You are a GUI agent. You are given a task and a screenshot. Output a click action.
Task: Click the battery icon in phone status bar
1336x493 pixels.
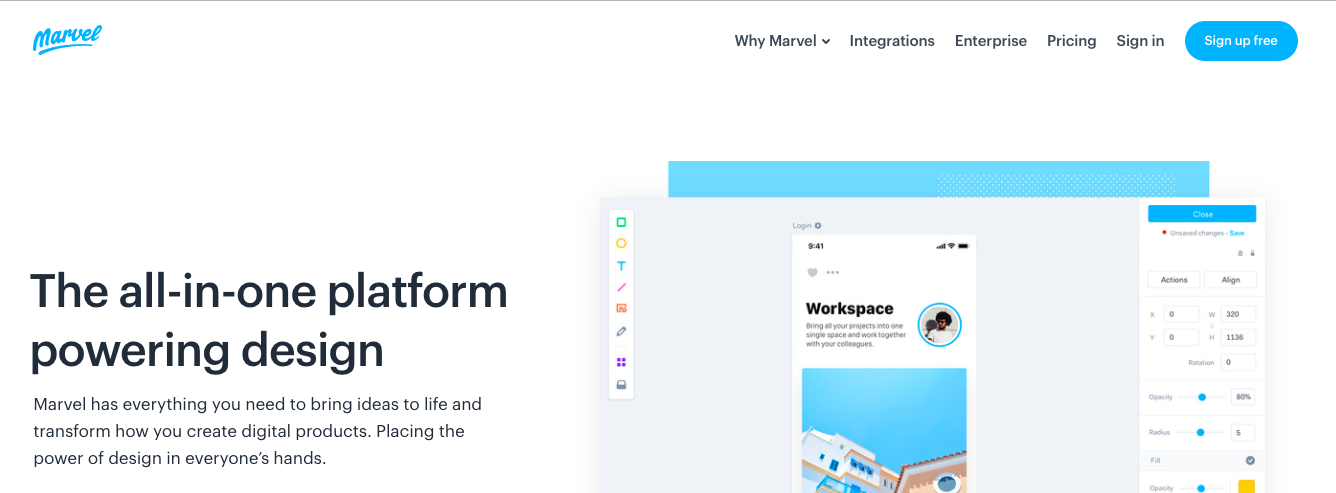click(963, 246)
